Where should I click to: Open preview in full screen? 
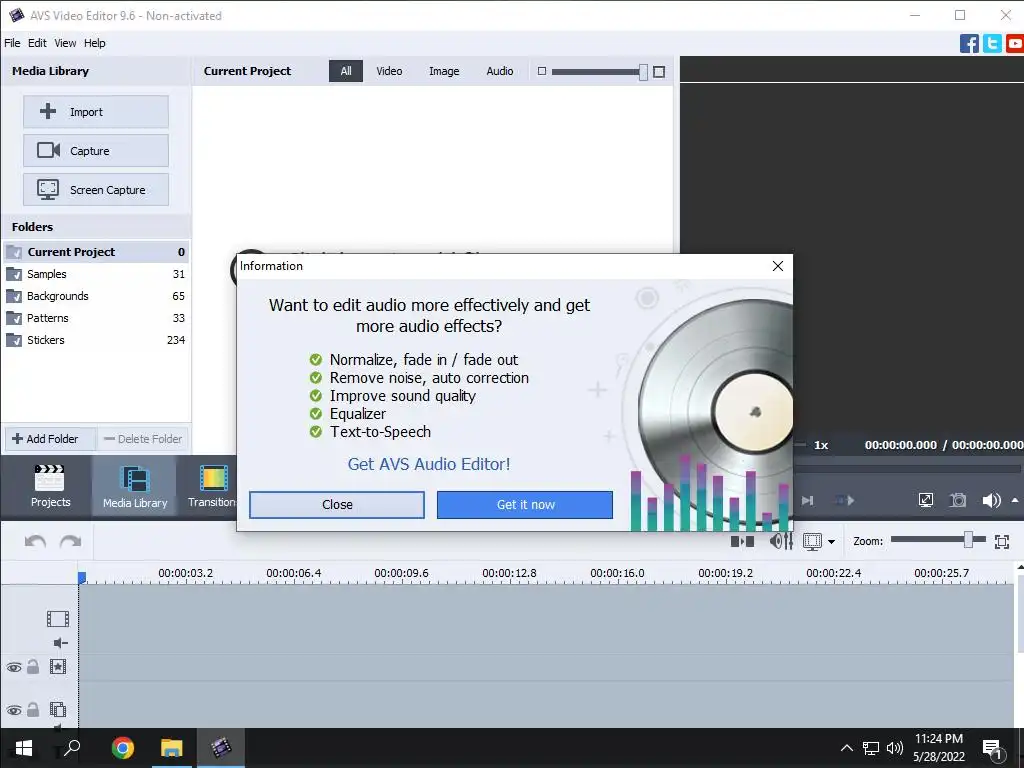(x=925, y=500)
